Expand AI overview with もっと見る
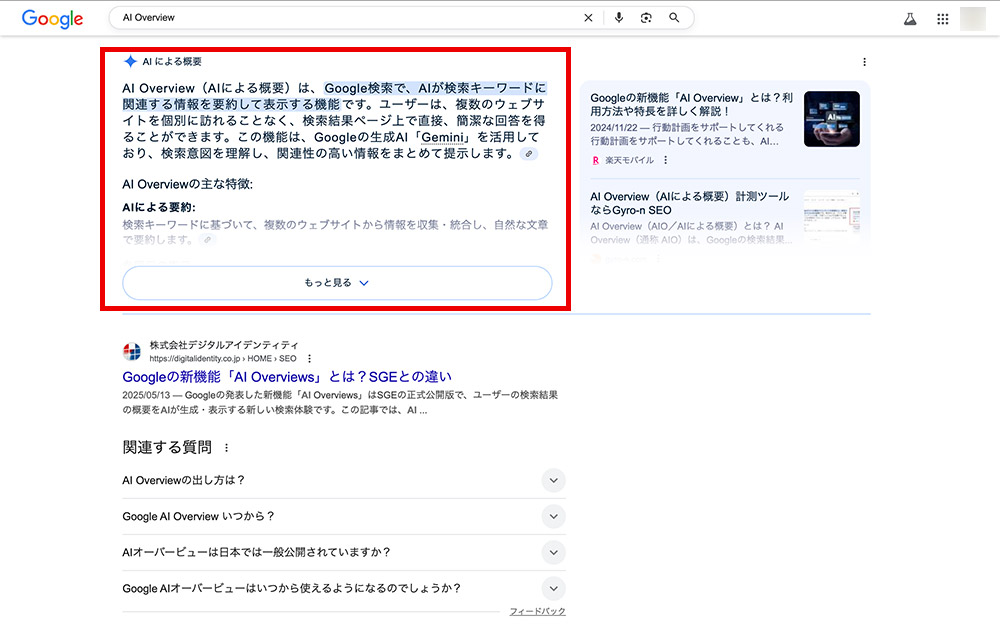 tap(337, 283)
